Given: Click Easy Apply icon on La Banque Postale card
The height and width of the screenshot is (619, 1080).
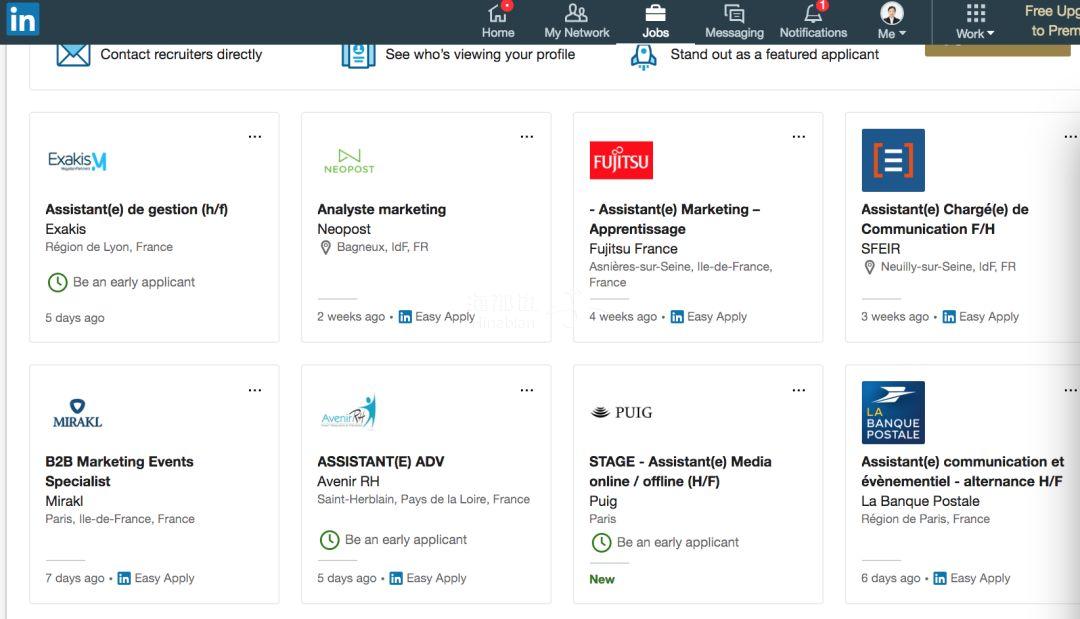Looking at the screenshot, I should pyautogui.click(x=939, y=578).
